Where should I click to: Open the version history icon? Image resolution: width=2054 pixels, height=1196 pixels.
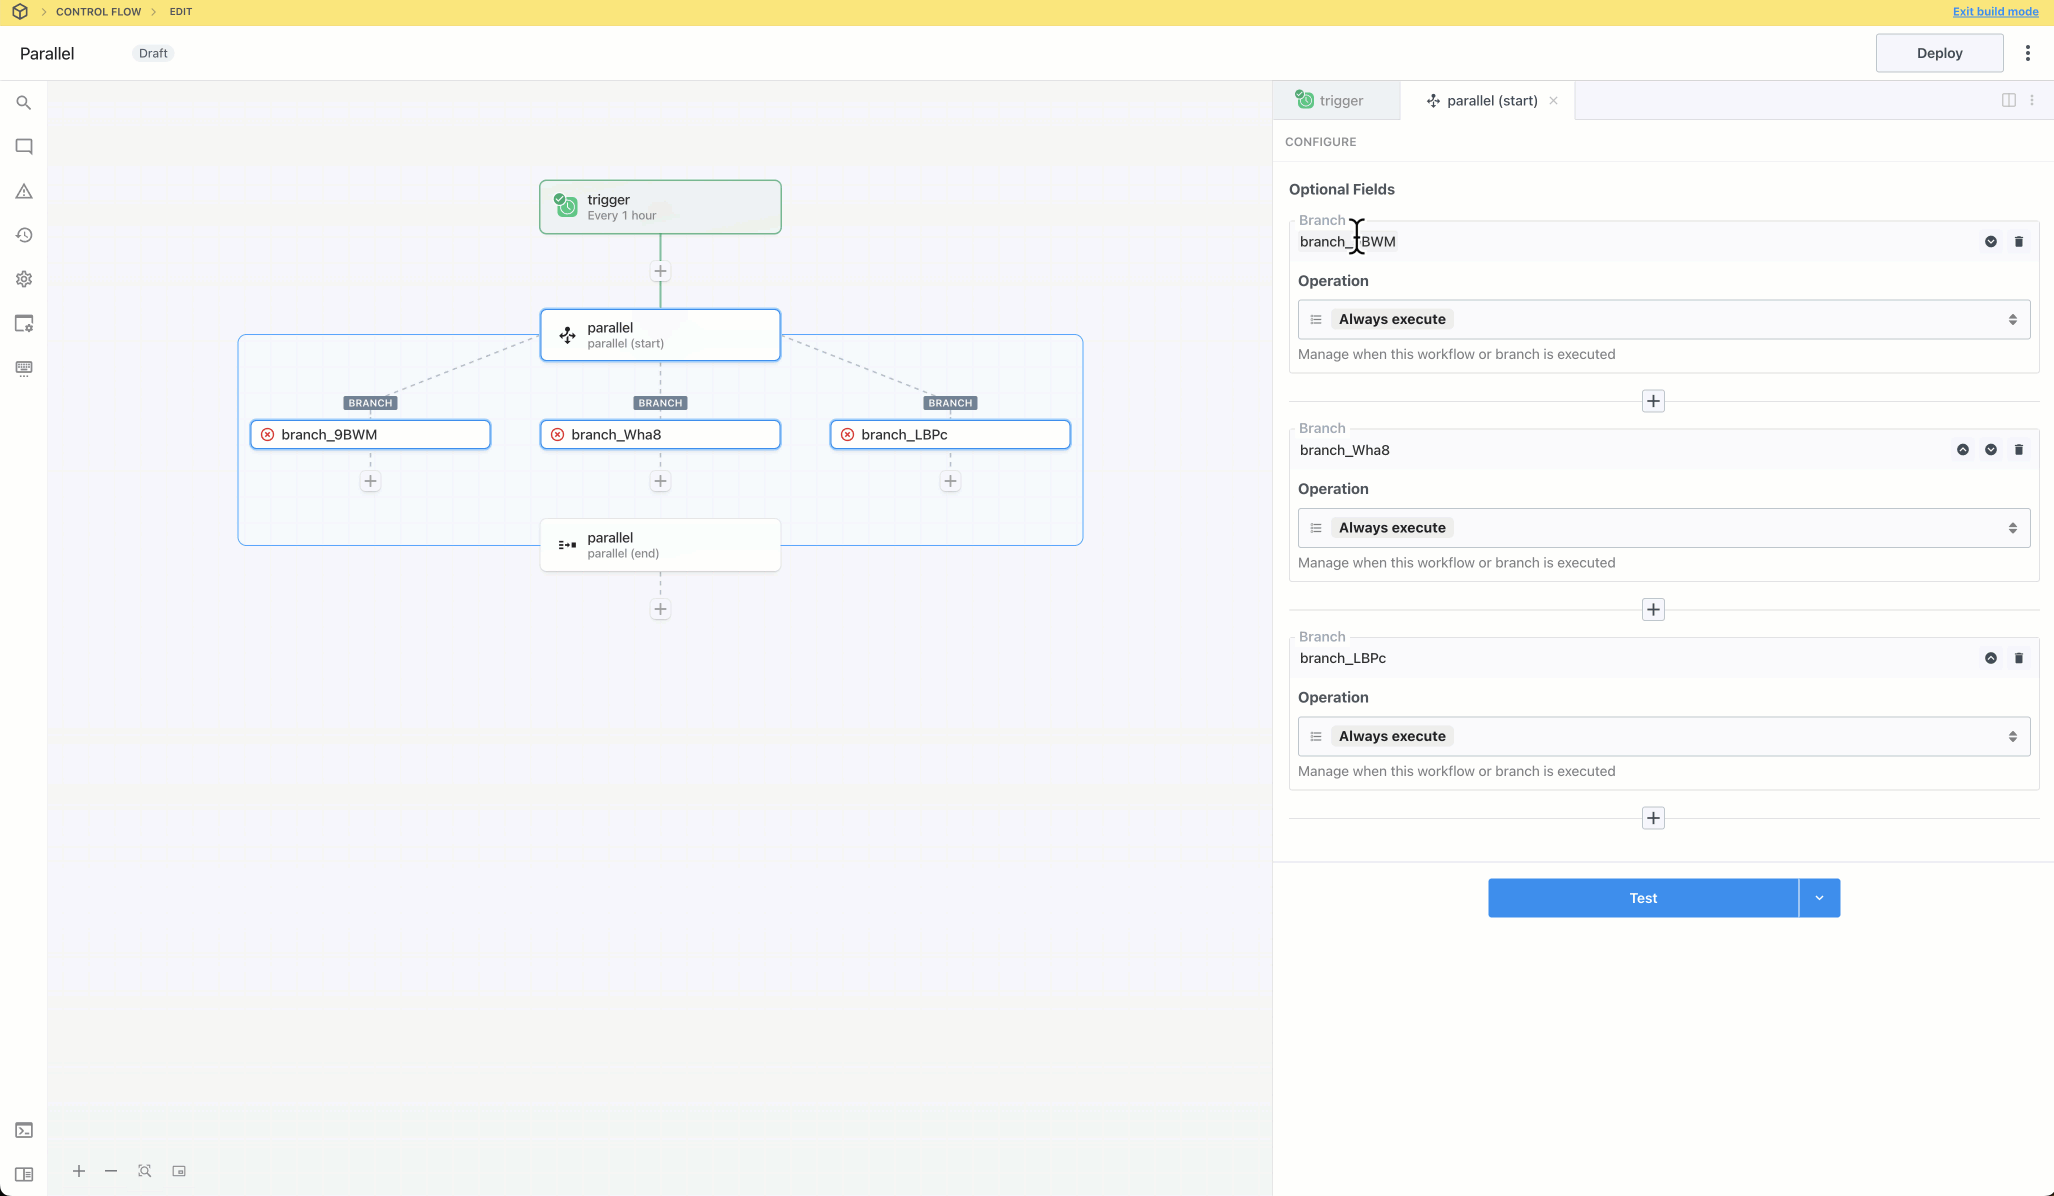point(24,235)
